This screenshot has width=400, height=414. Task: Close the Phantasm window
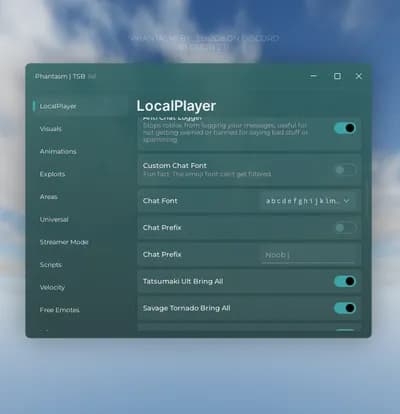click(359, 76)
